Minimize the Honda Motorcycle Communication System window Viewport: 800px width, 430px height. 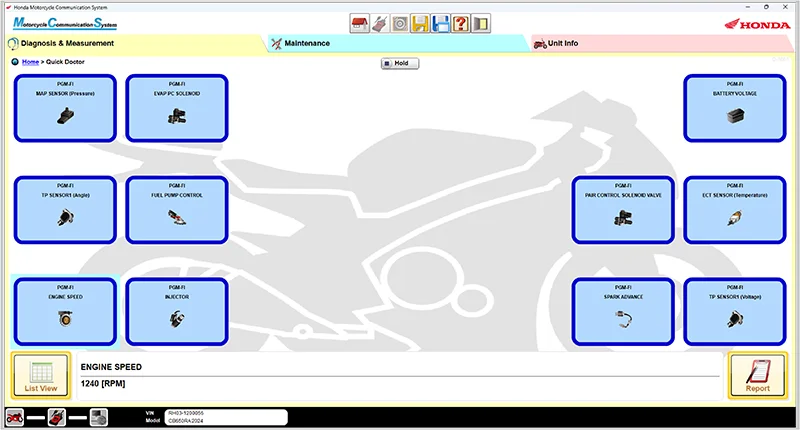tap(748, 7)
